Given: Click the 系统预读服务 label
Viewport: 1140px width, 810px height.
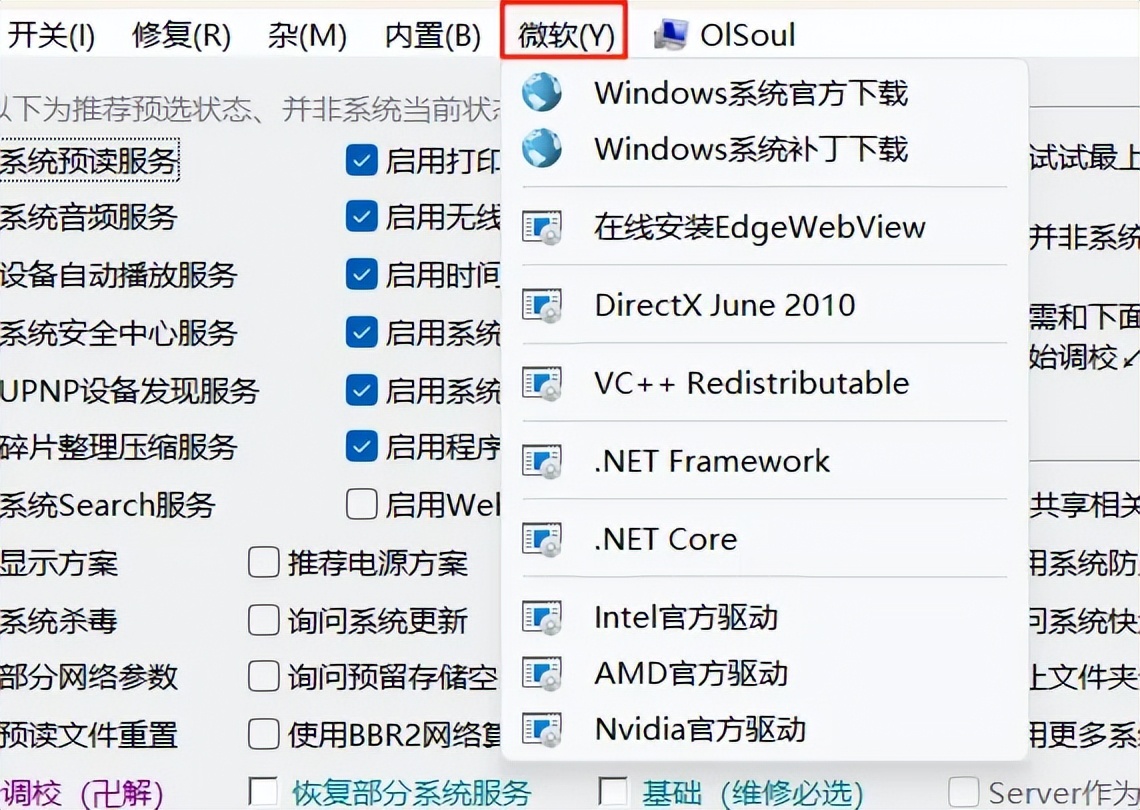Looking at the screenshot, I should click(89, 161).
